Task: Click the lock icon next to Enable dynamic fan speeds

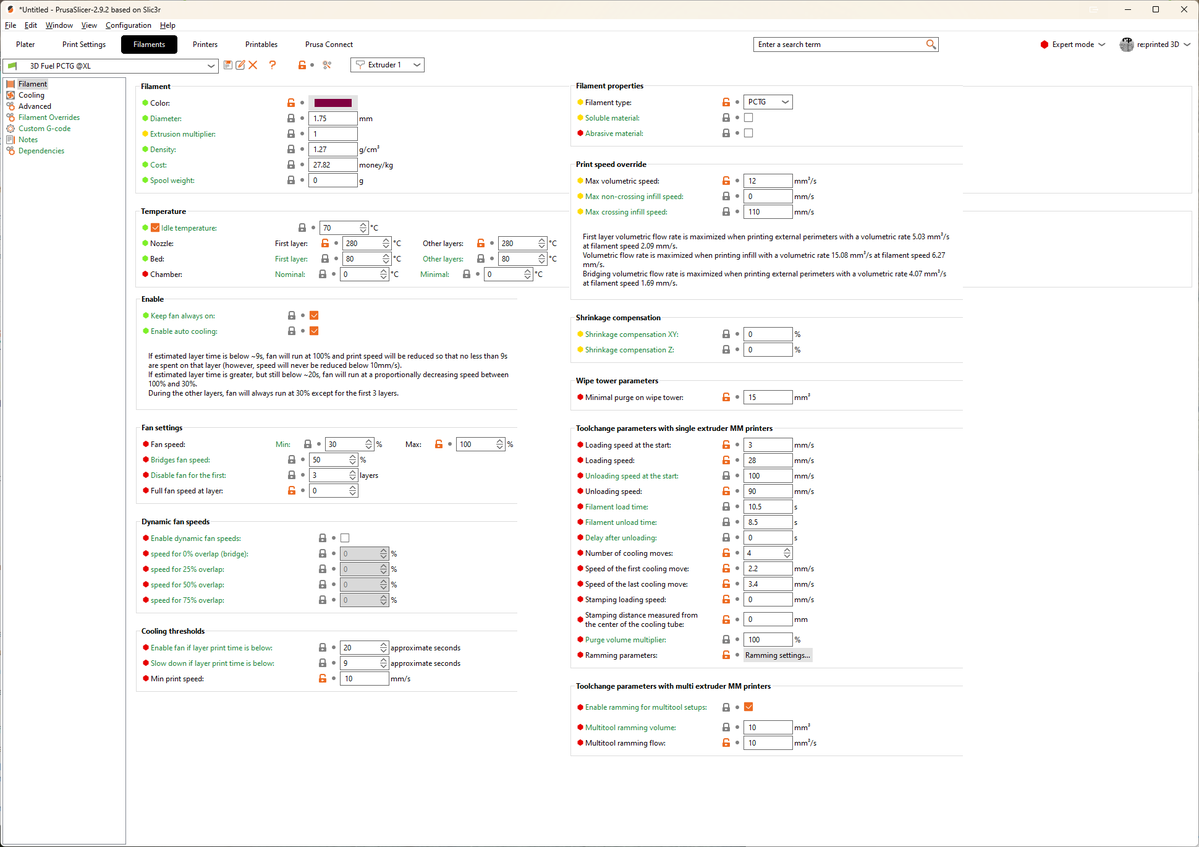Action: pyautogui.click(x=323, y=538)
